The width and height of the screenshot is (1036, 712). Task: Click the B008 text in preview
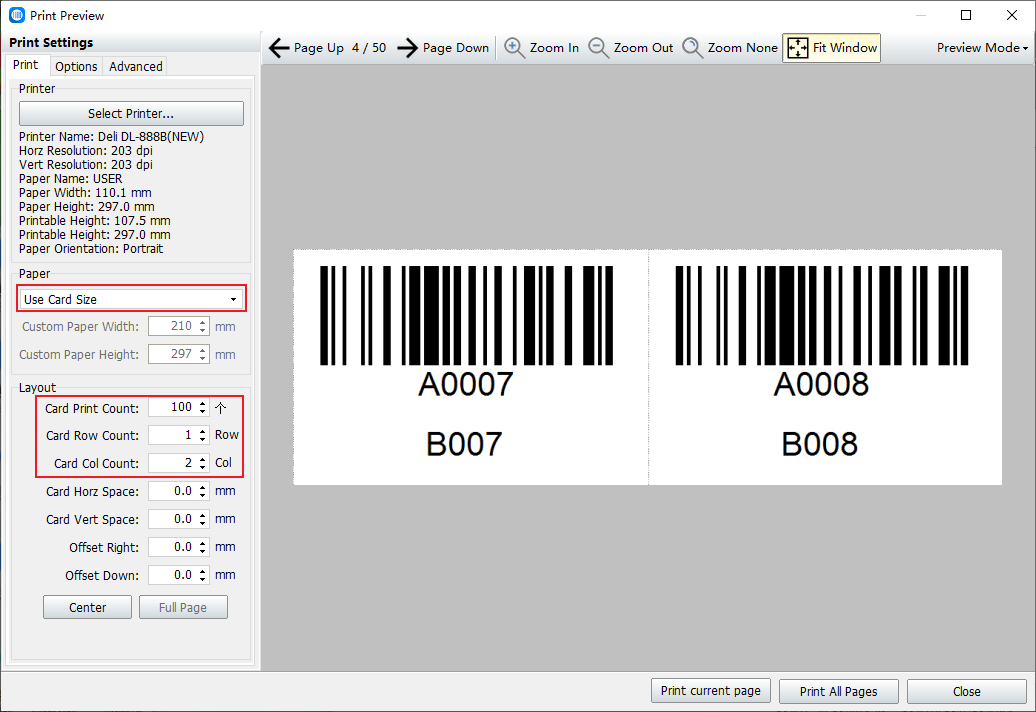tap(820, 444)
